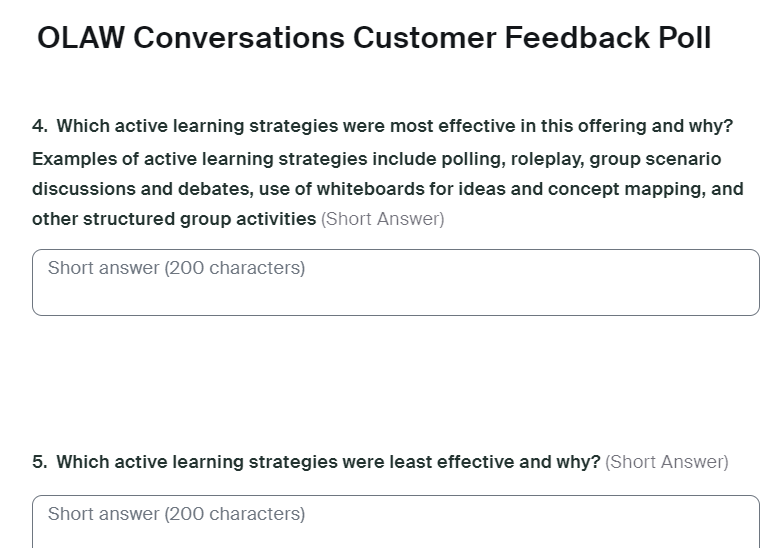Click the gray (Short Answer) hint for question 5

pyautogui.click(x=667, y=462)
